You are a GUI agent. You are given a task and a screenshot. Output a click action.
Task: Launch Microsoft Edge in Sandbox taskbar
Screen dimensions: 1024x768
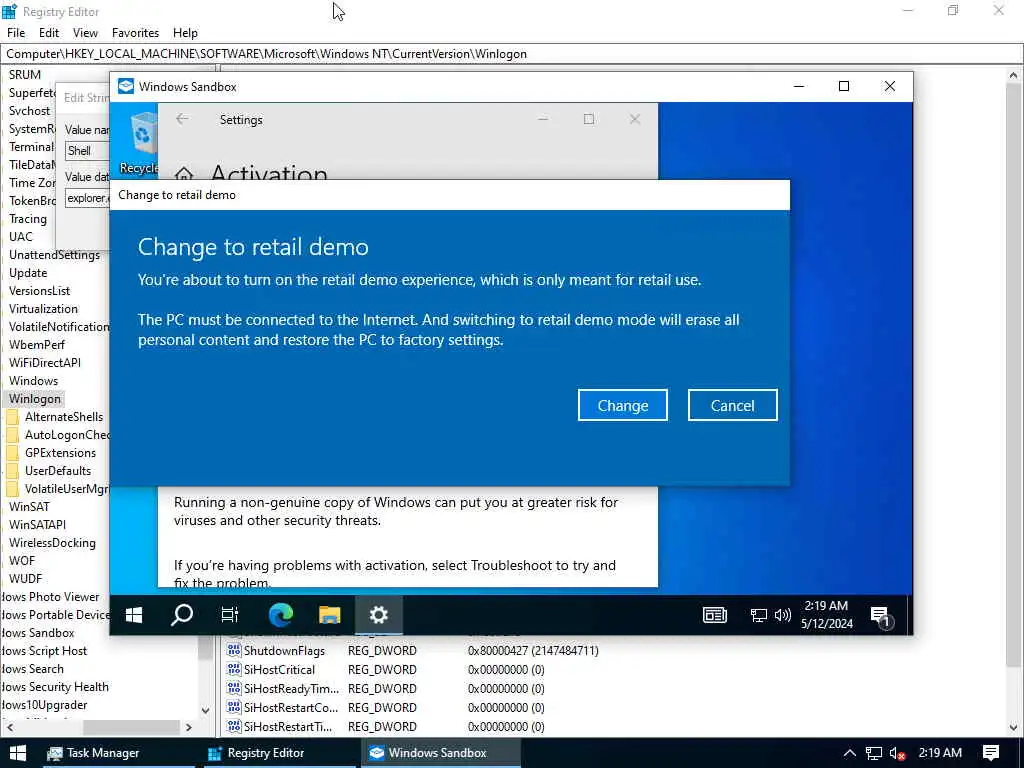click(x=281, y=615)
